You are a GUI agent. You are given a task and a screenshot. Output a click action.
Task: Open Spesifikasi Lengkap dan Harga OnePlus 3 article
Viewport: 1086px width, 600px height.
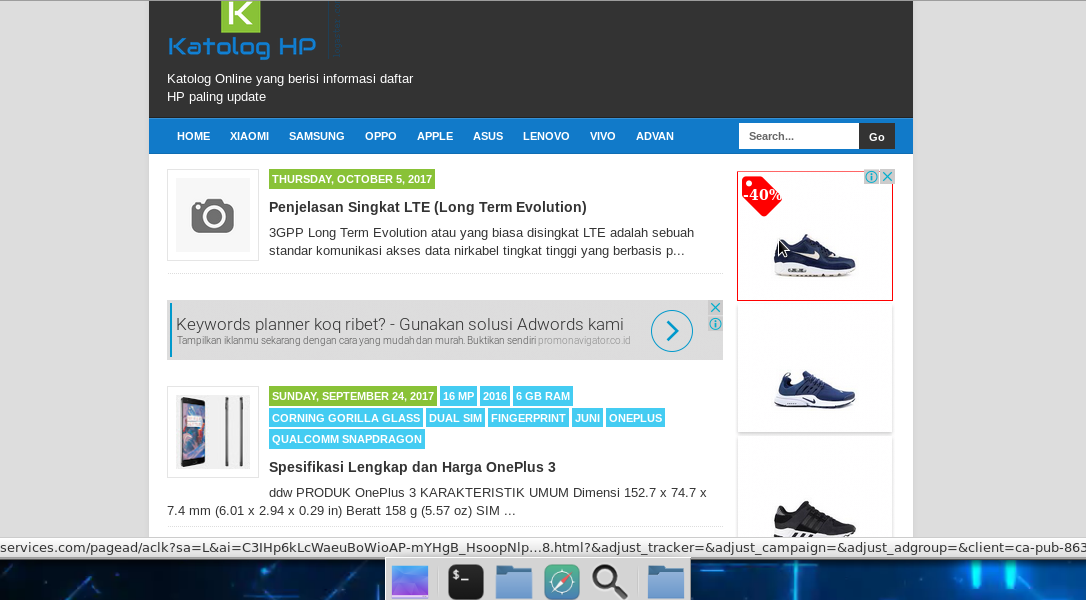[412, 467]
